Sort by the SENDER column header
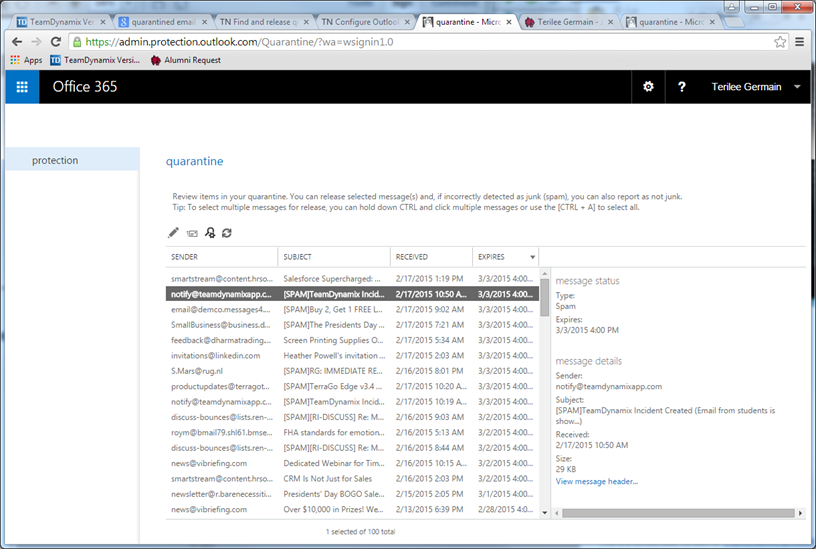816x549 pixels. tap(222, 257)
